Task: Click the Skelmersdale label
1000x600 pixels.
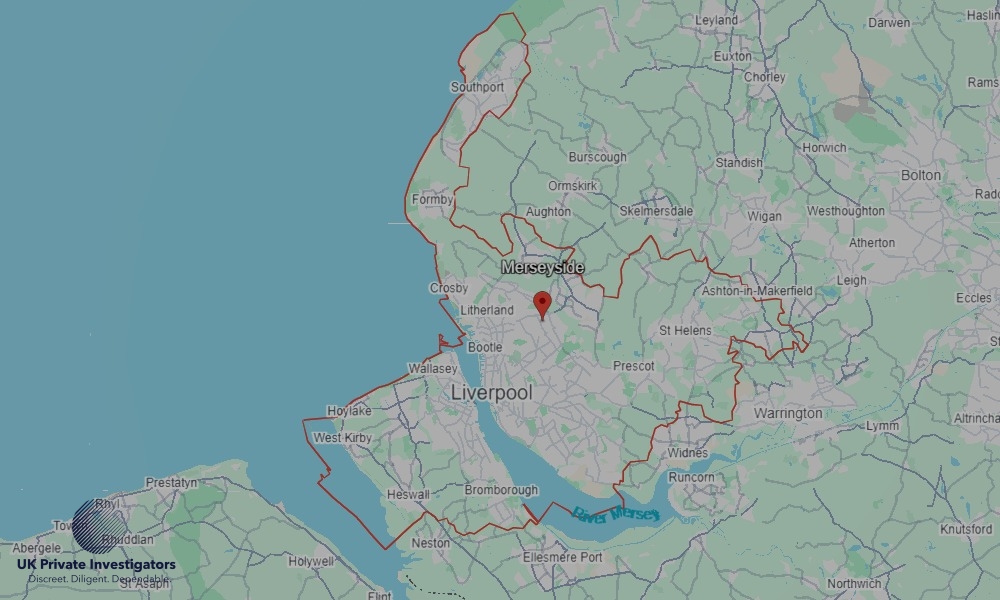Action: tap(656, 211)
